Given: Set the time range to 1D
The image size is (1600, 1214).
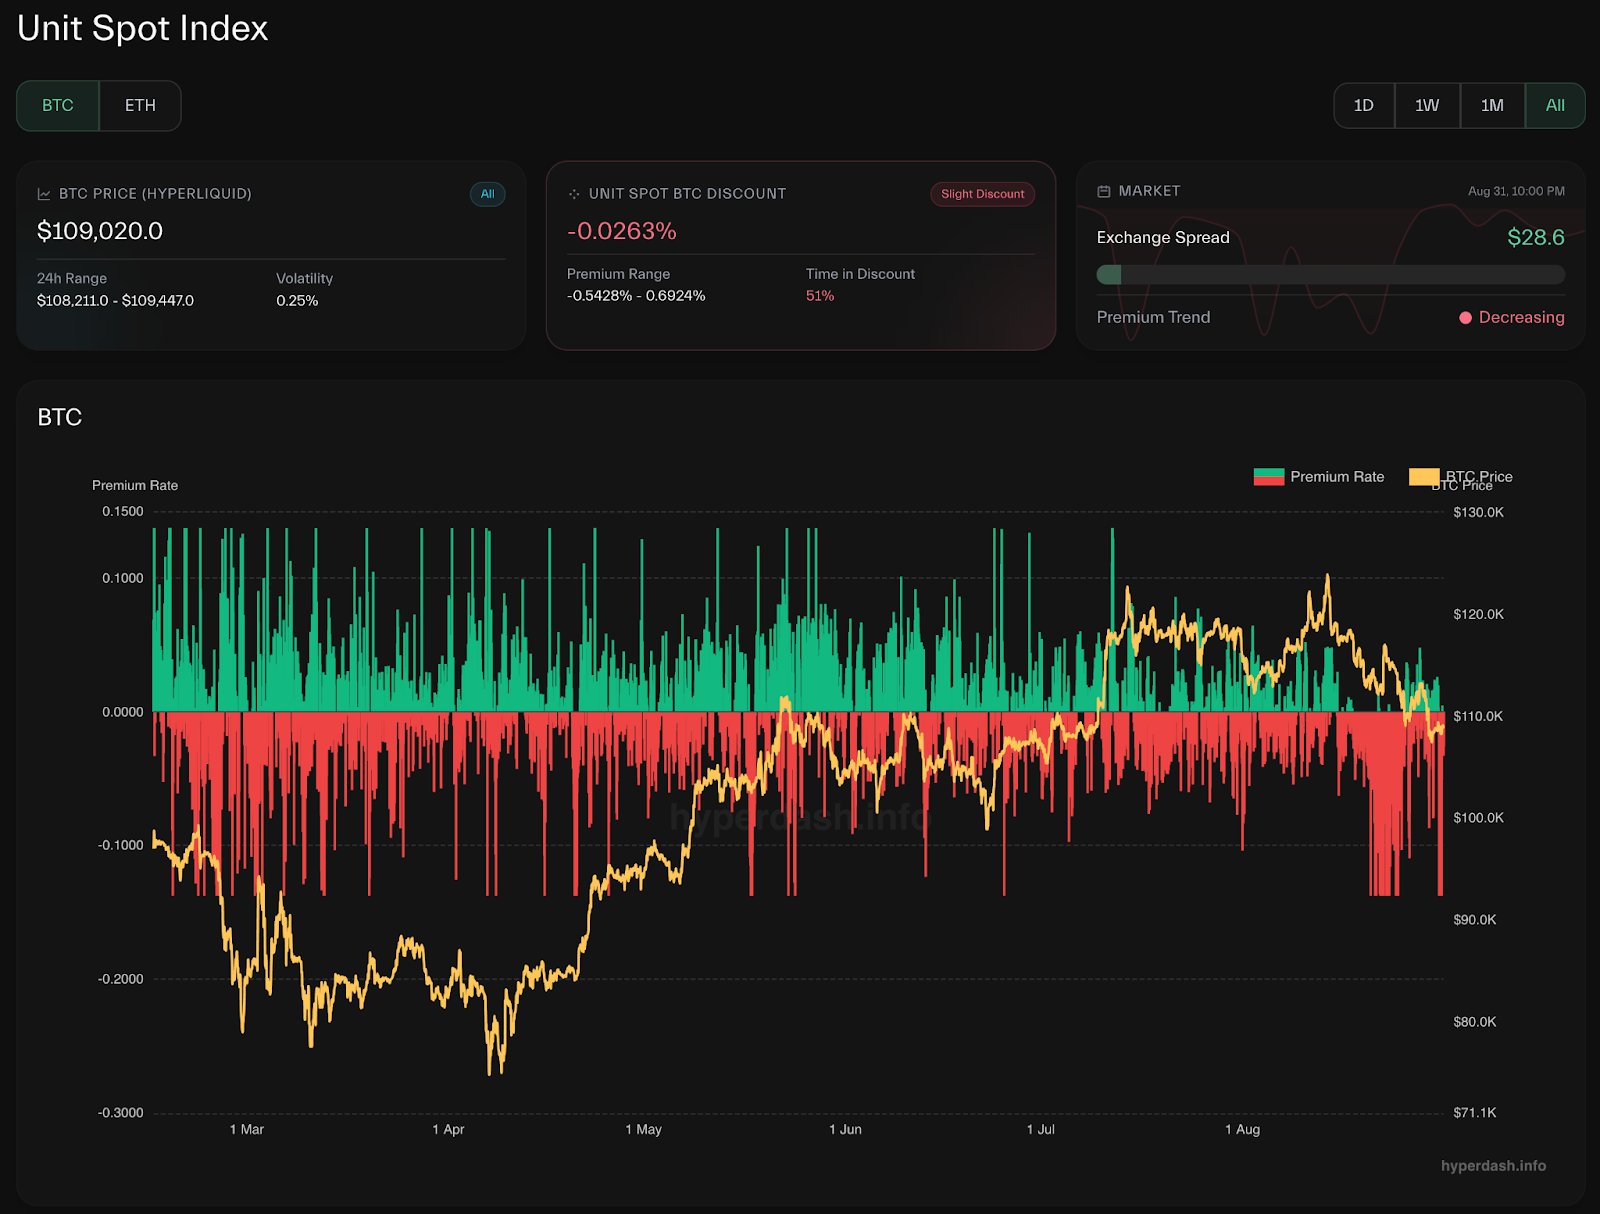Looking at the screenshot, I should click(x=1363, y=106).
